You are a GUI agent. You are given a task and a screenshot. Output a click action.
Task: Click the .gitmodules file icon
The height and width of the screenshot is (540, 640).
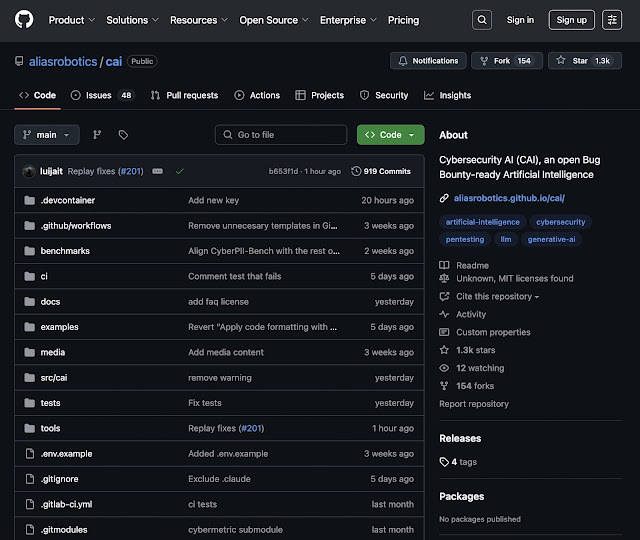(30, 529)
